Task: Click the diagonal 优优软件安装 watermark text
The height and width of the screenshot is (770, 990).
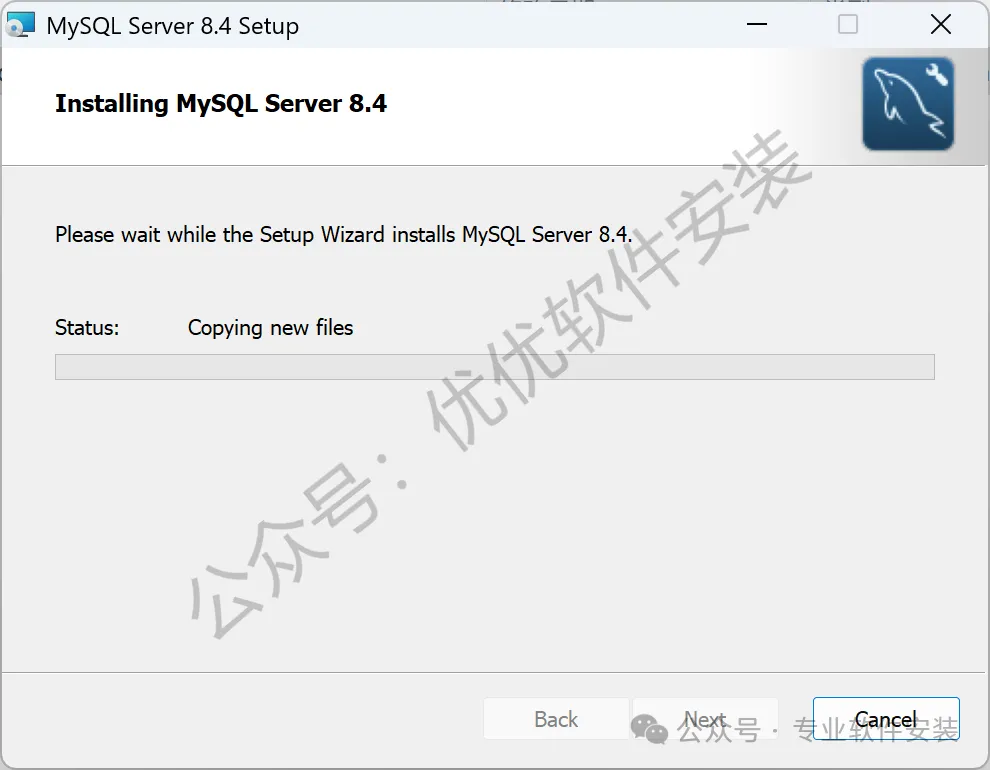Action: click(619, 290)
